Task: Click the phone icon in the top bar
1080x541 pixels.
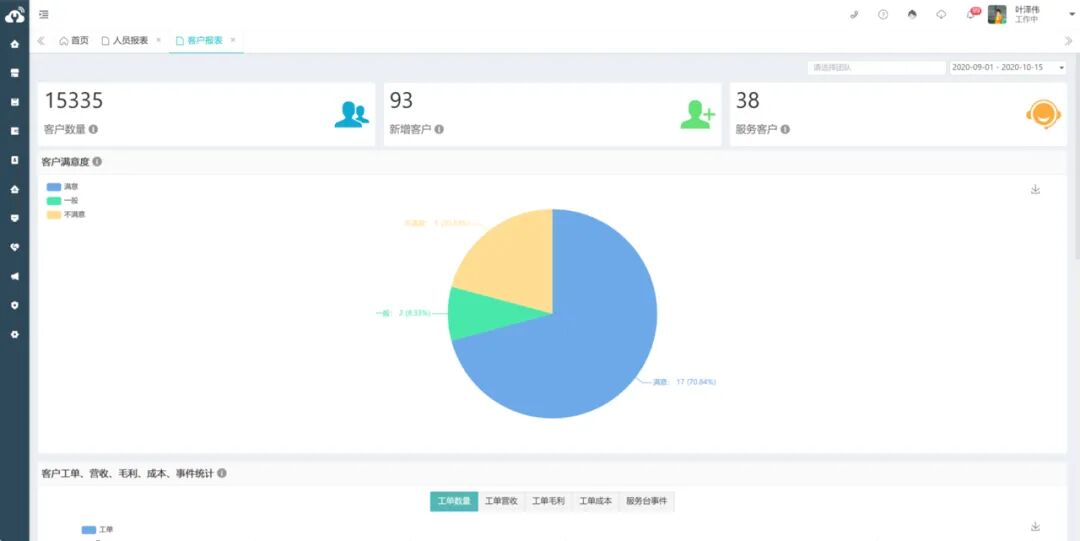Action: pos(854,14)
